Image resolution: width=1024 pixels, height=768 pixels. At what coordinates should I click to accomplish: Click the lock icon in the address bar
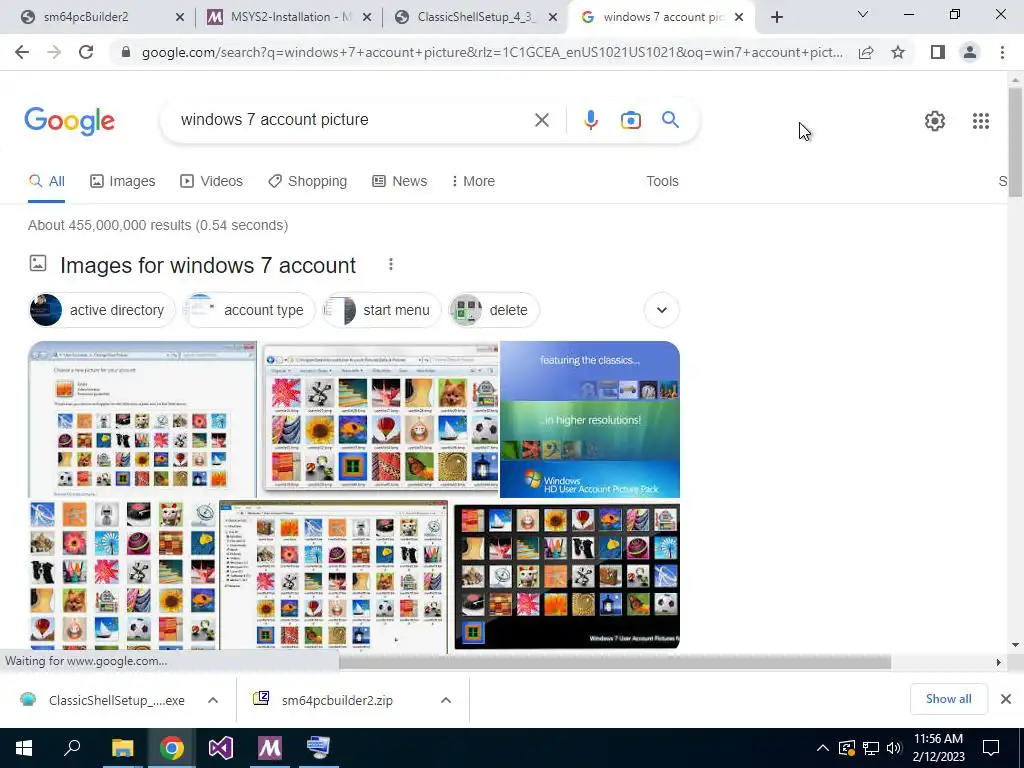coord(126,52)
